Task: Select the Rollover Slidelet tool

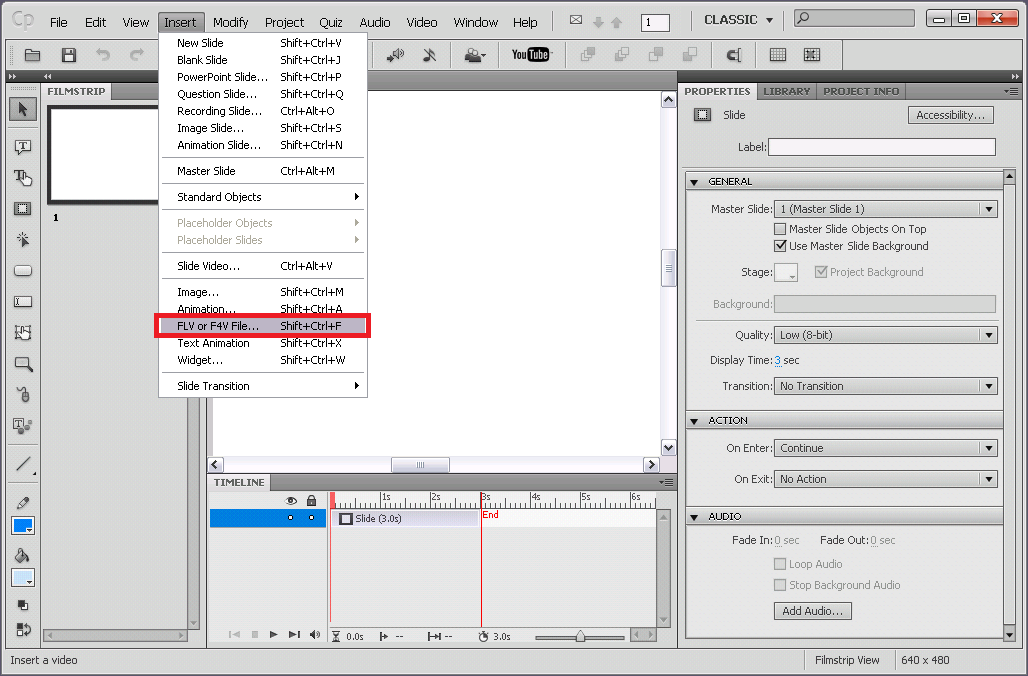Action: tap(23, 332)
